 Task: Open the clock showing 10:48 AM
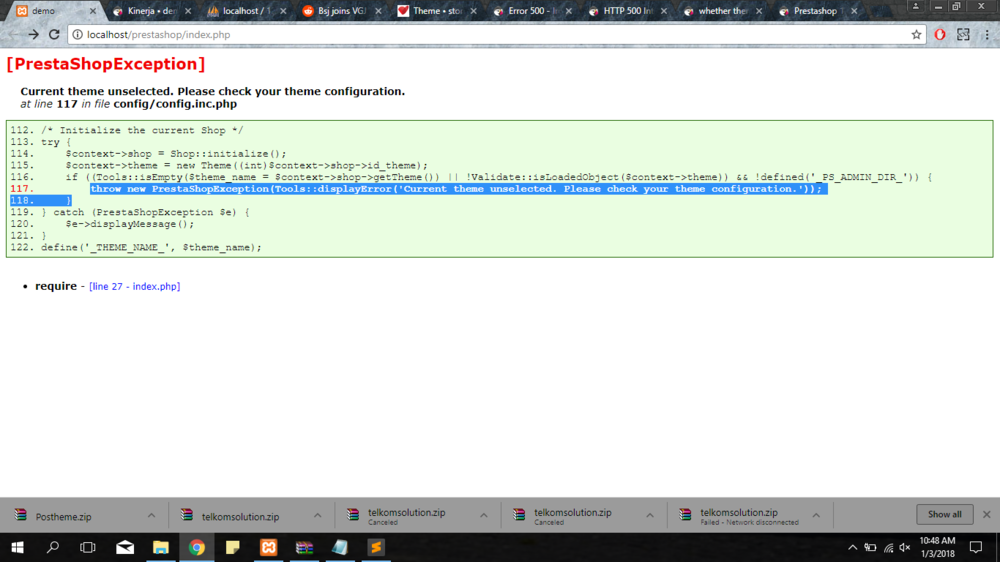click(938, 547)
